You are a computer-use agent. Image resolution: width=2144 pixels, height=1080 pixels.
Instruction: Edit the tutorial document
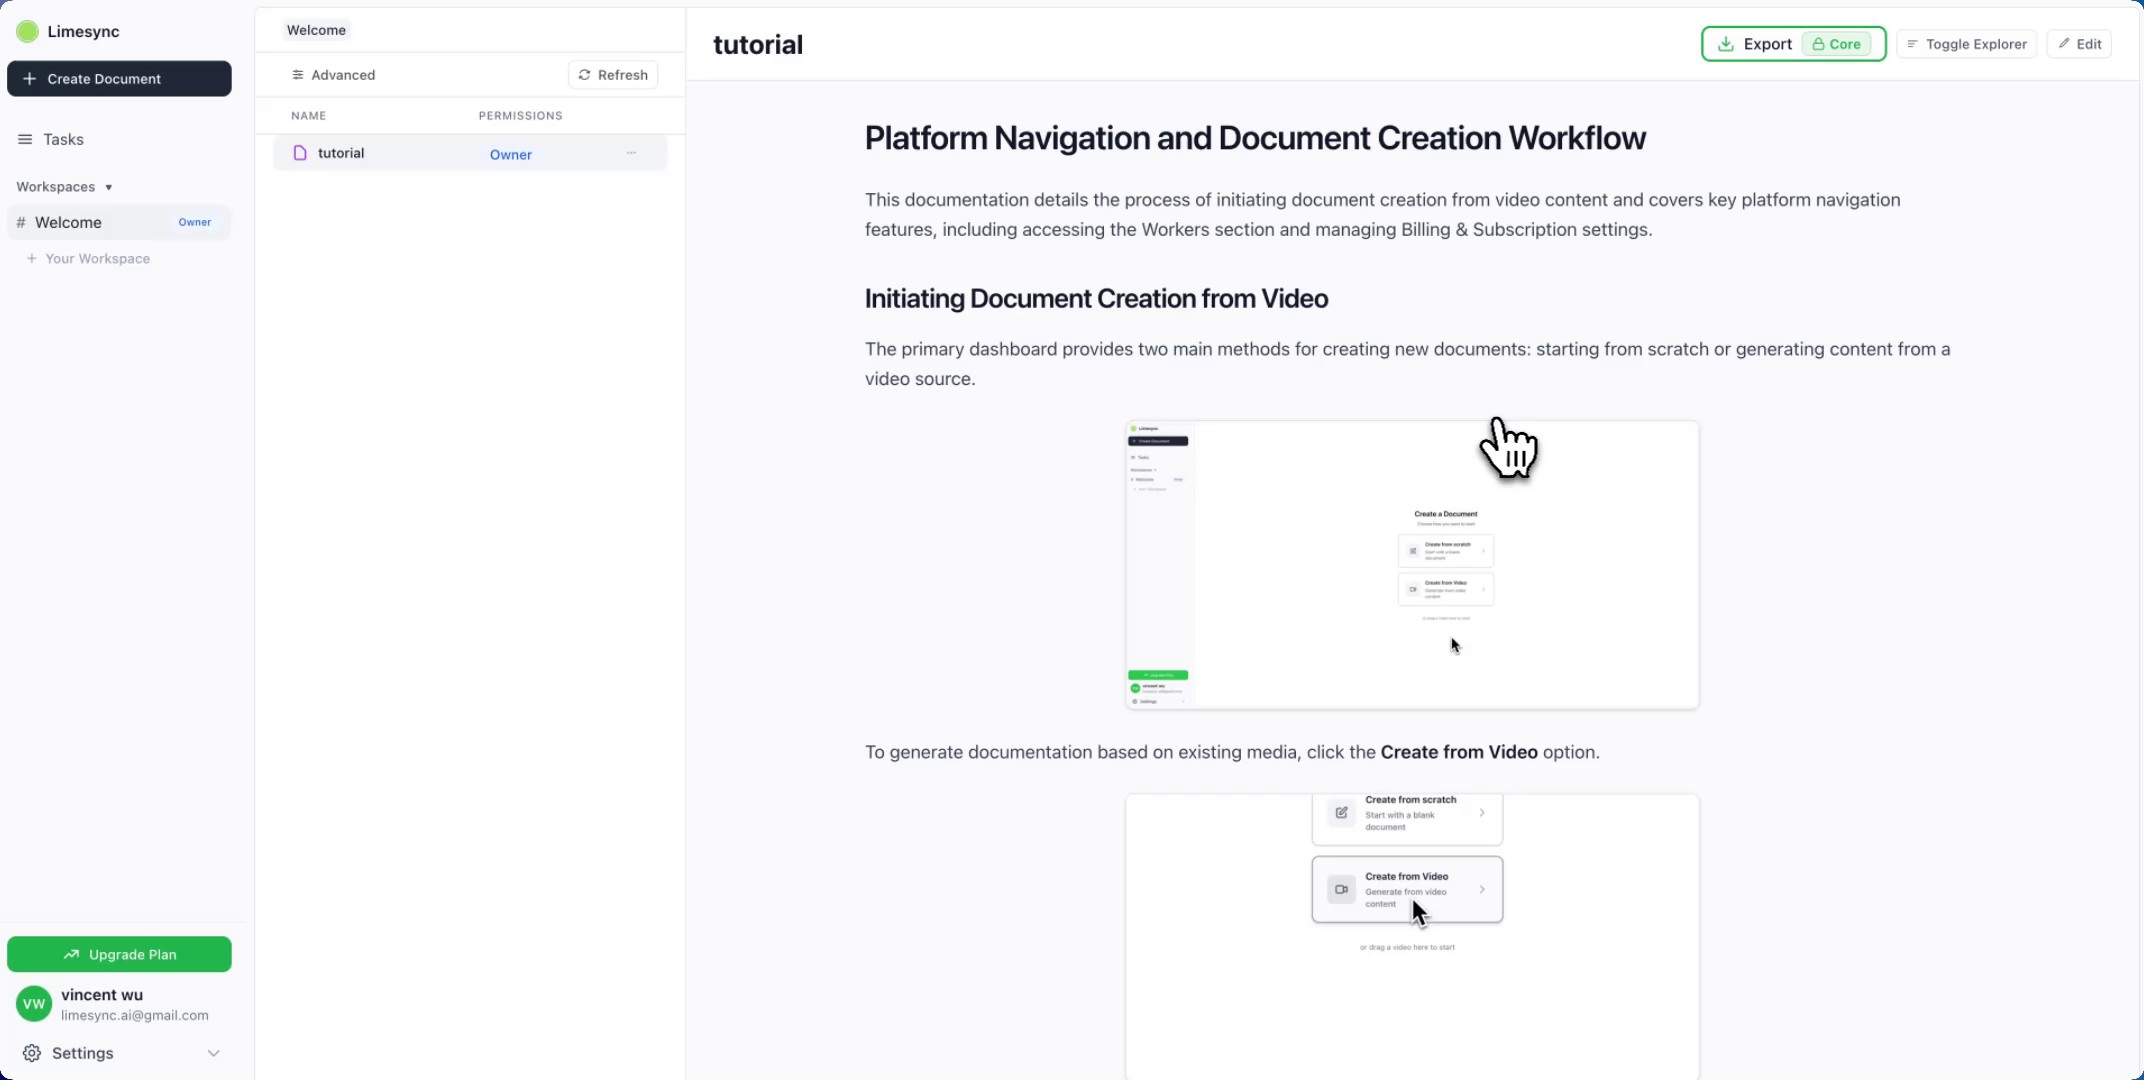point(2079,44)
